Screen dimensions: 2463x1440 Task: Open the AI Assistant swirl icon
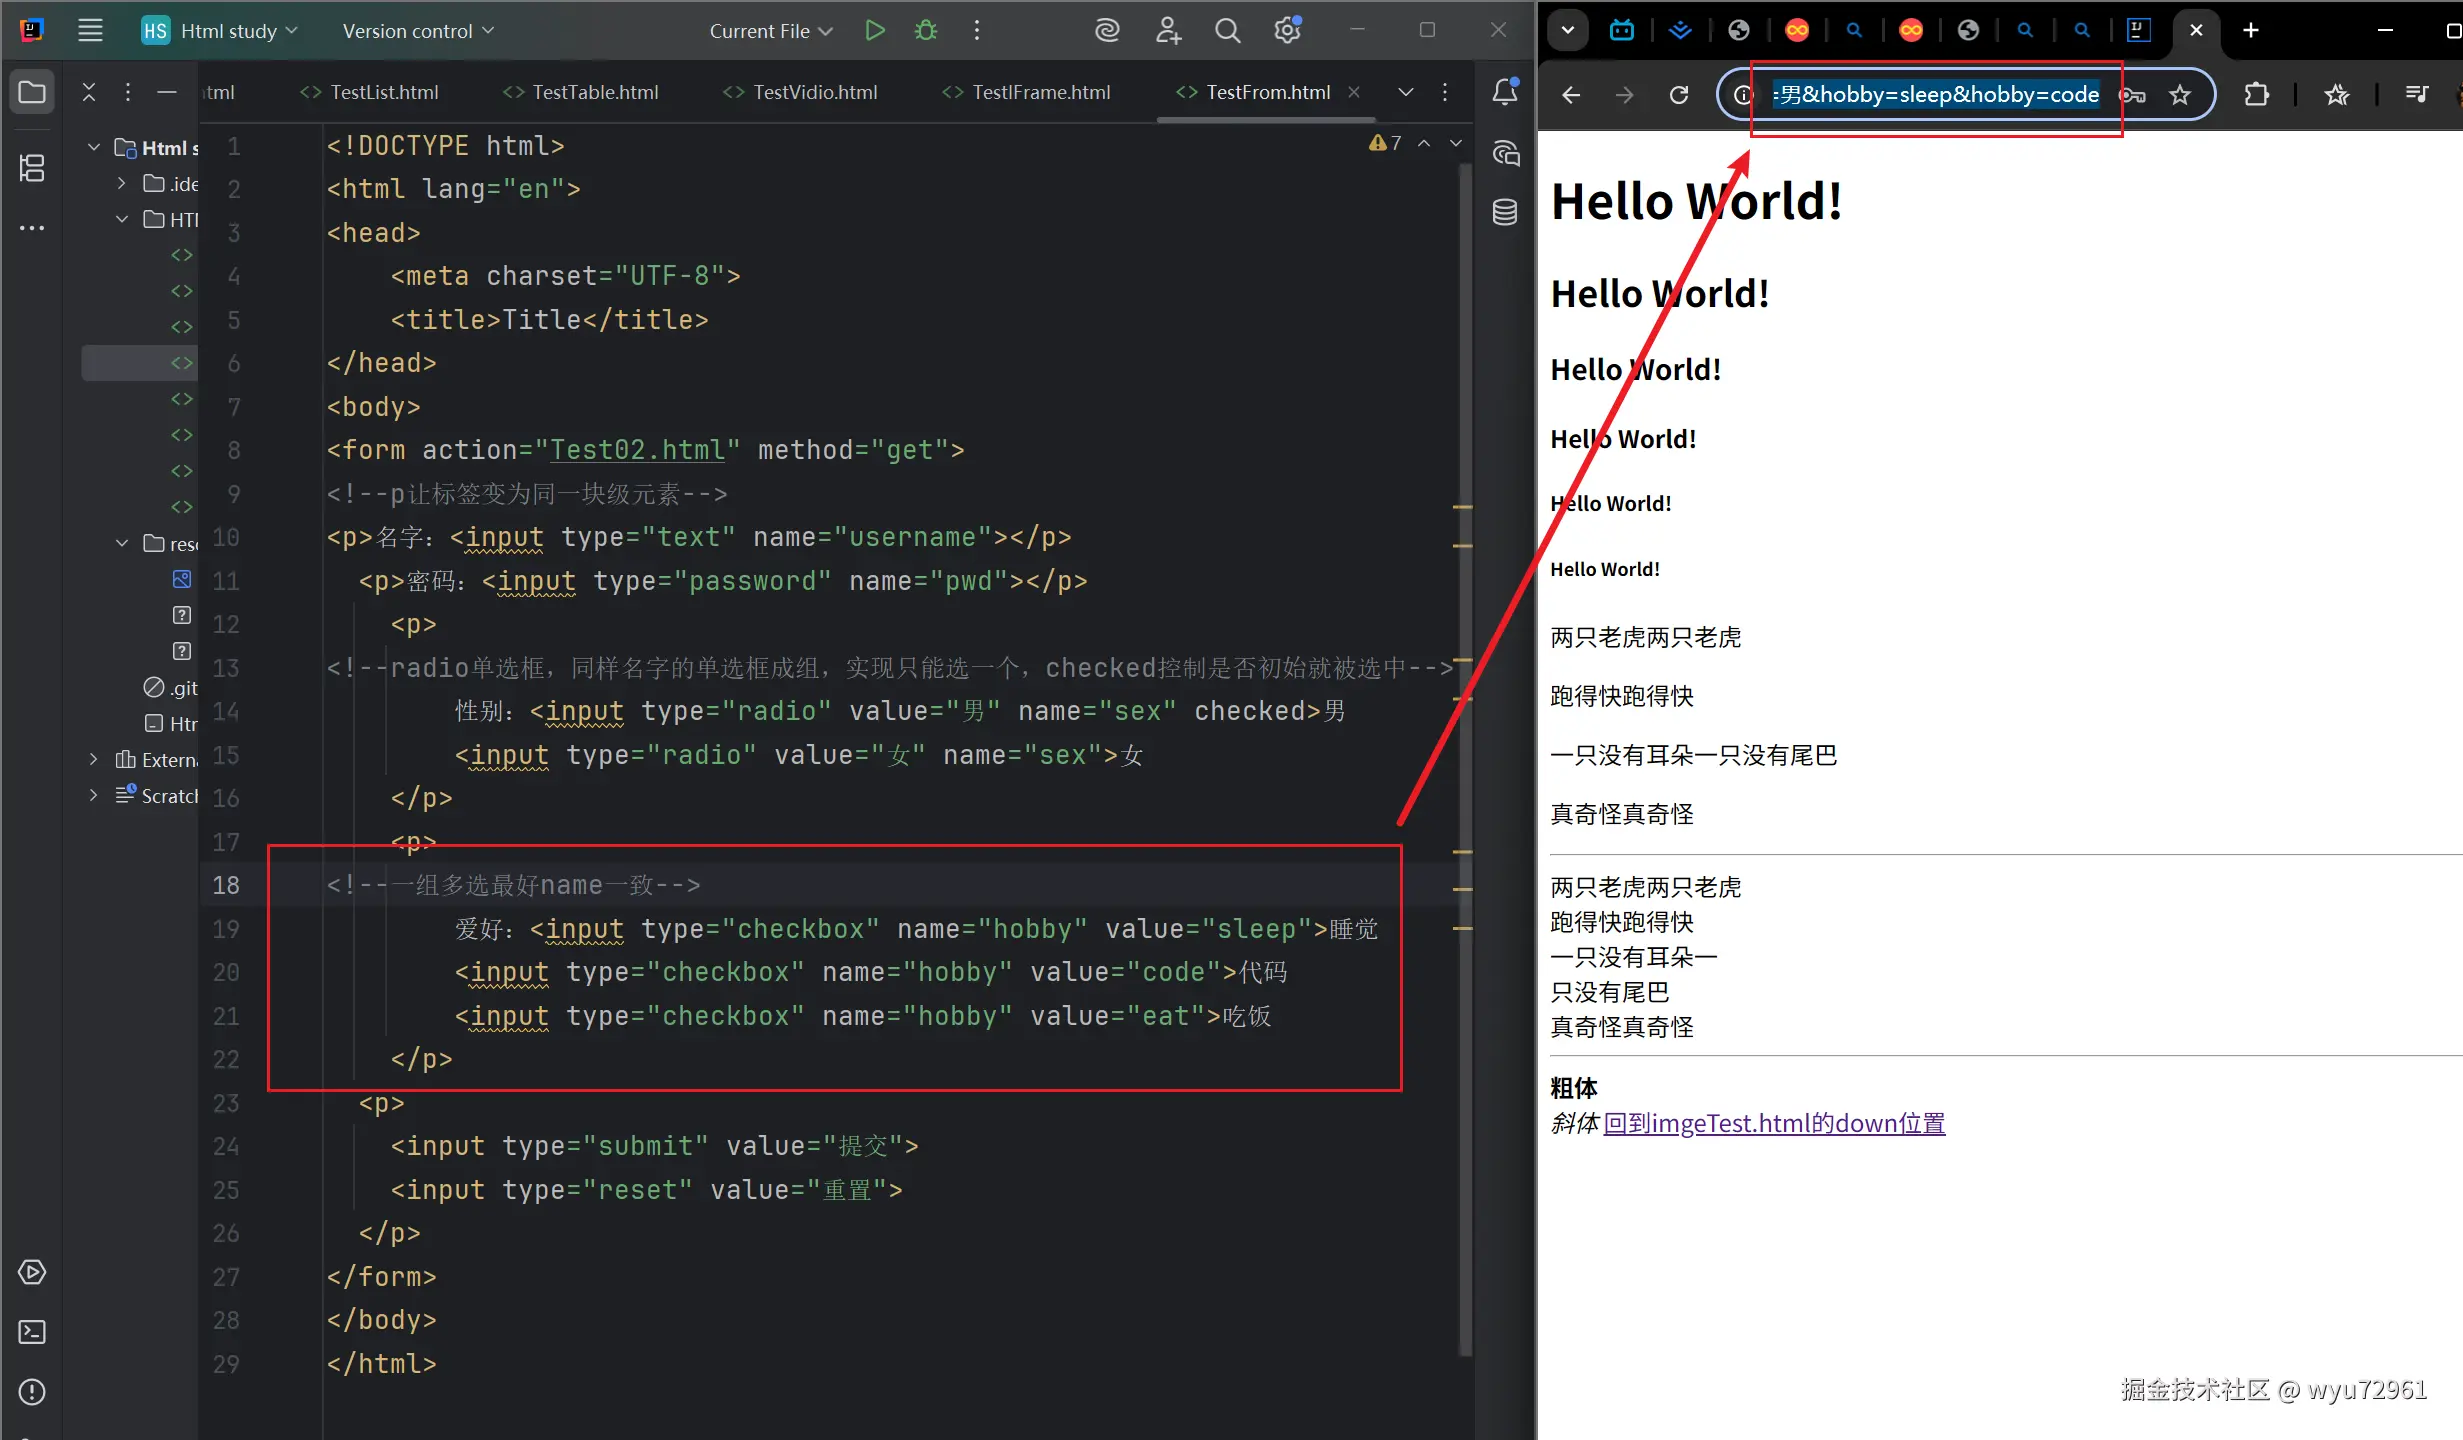[x=1107, y=30]
